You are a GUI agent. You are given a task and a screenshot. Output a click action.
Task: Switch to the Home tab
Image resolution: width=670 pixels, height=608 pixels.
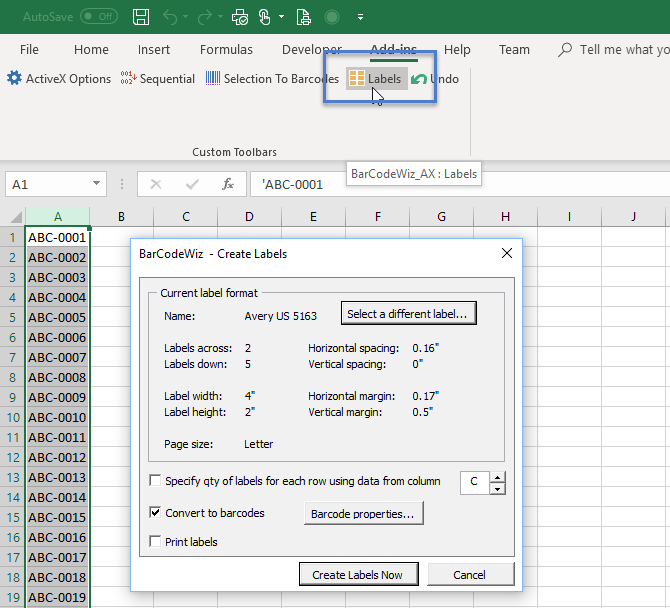91,50
